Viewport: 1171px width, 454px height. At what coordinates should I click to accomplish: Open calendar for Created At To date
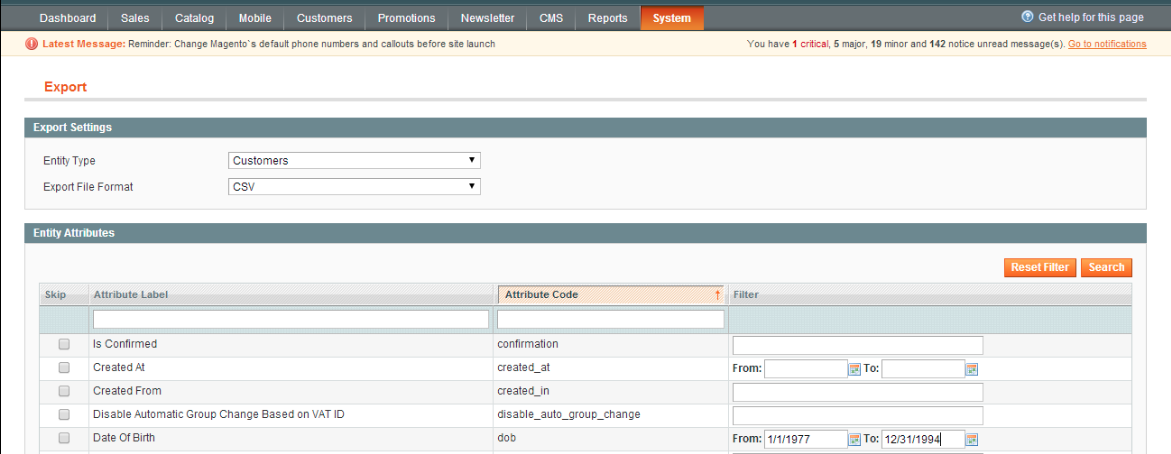pyautogui.click(x=971, y=369)
